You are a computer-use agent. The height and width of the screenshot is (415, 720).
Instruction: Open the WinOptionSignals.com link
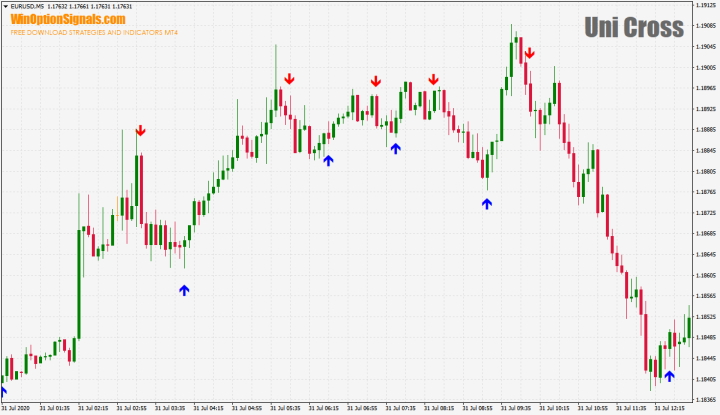point(68,20)
